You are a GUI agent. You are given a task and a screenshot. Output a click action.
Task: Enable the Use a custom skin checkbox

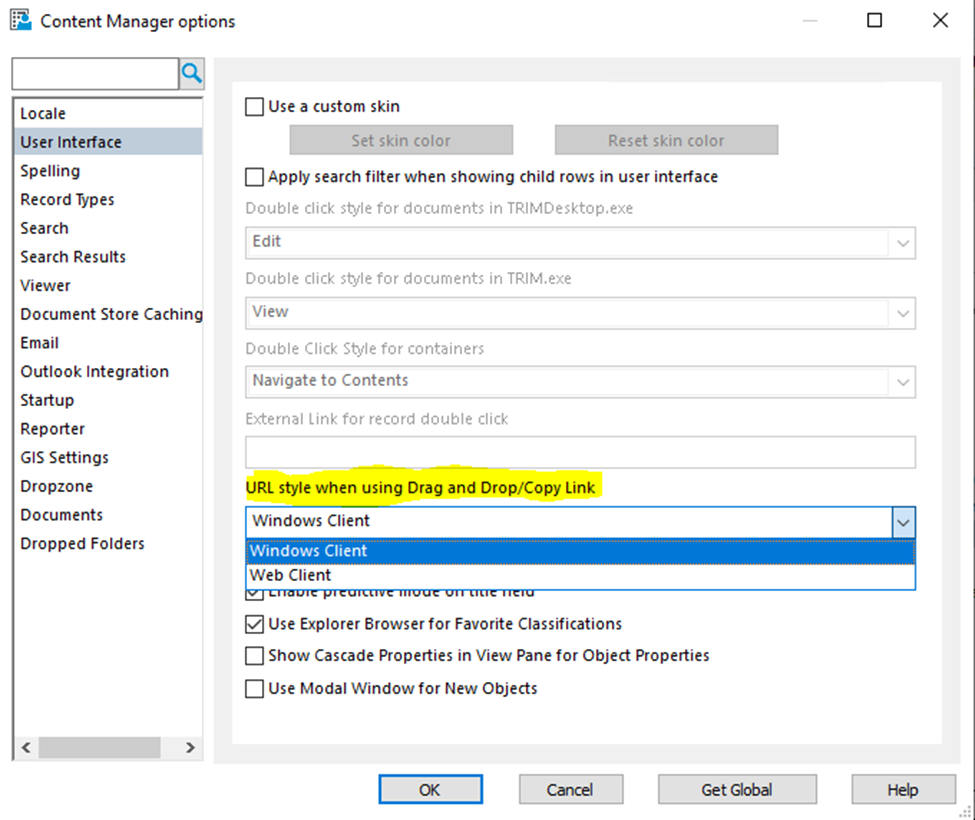click(253, 106)
